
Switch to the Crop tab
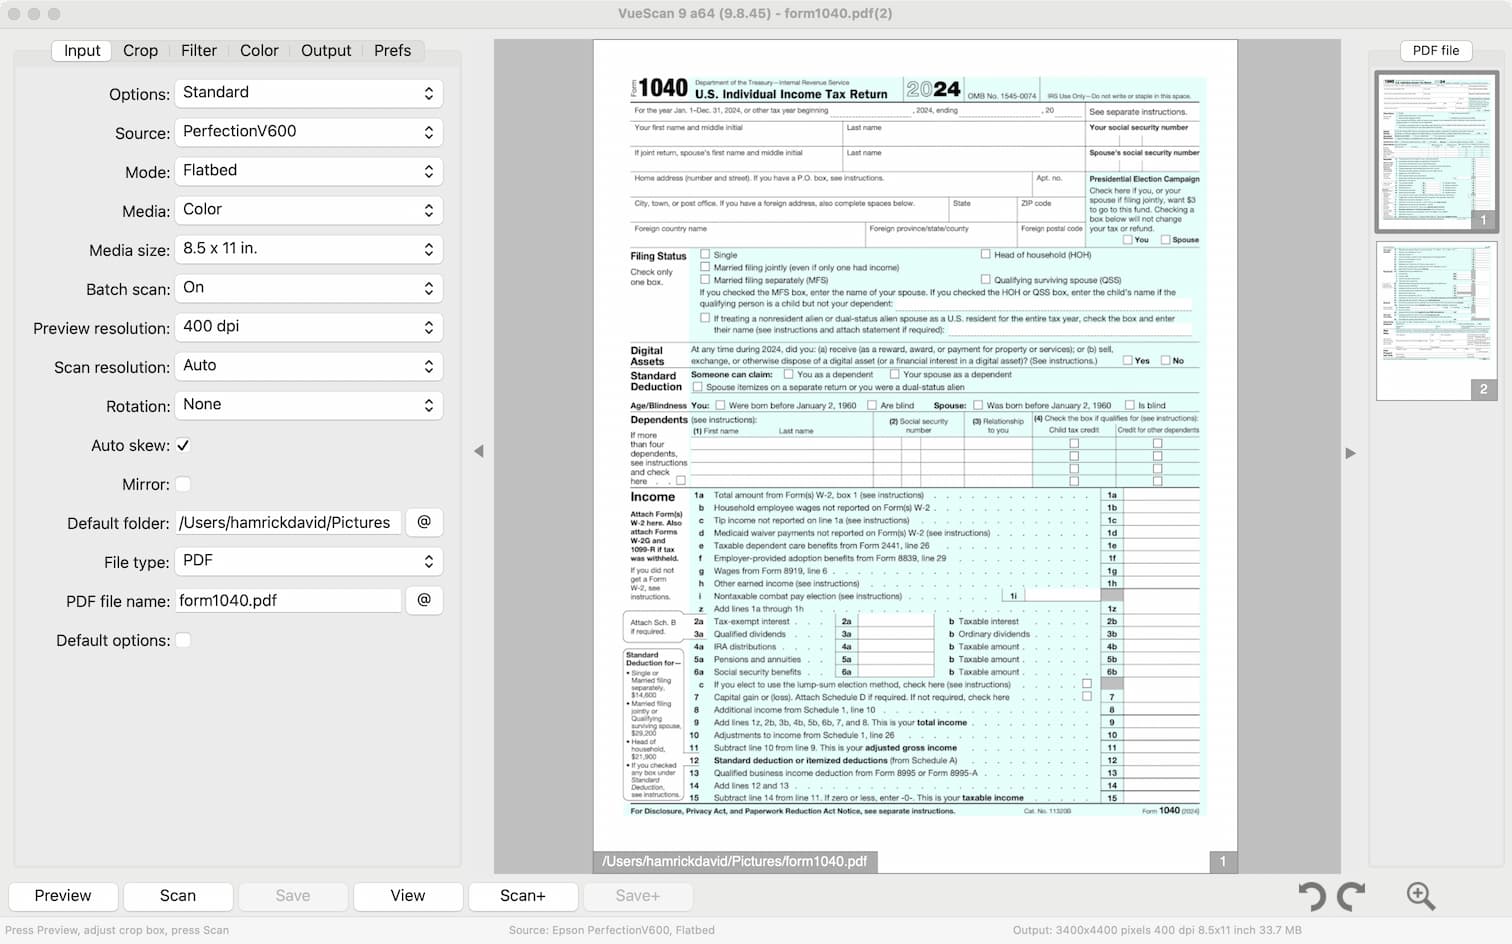tap(140, 50)
